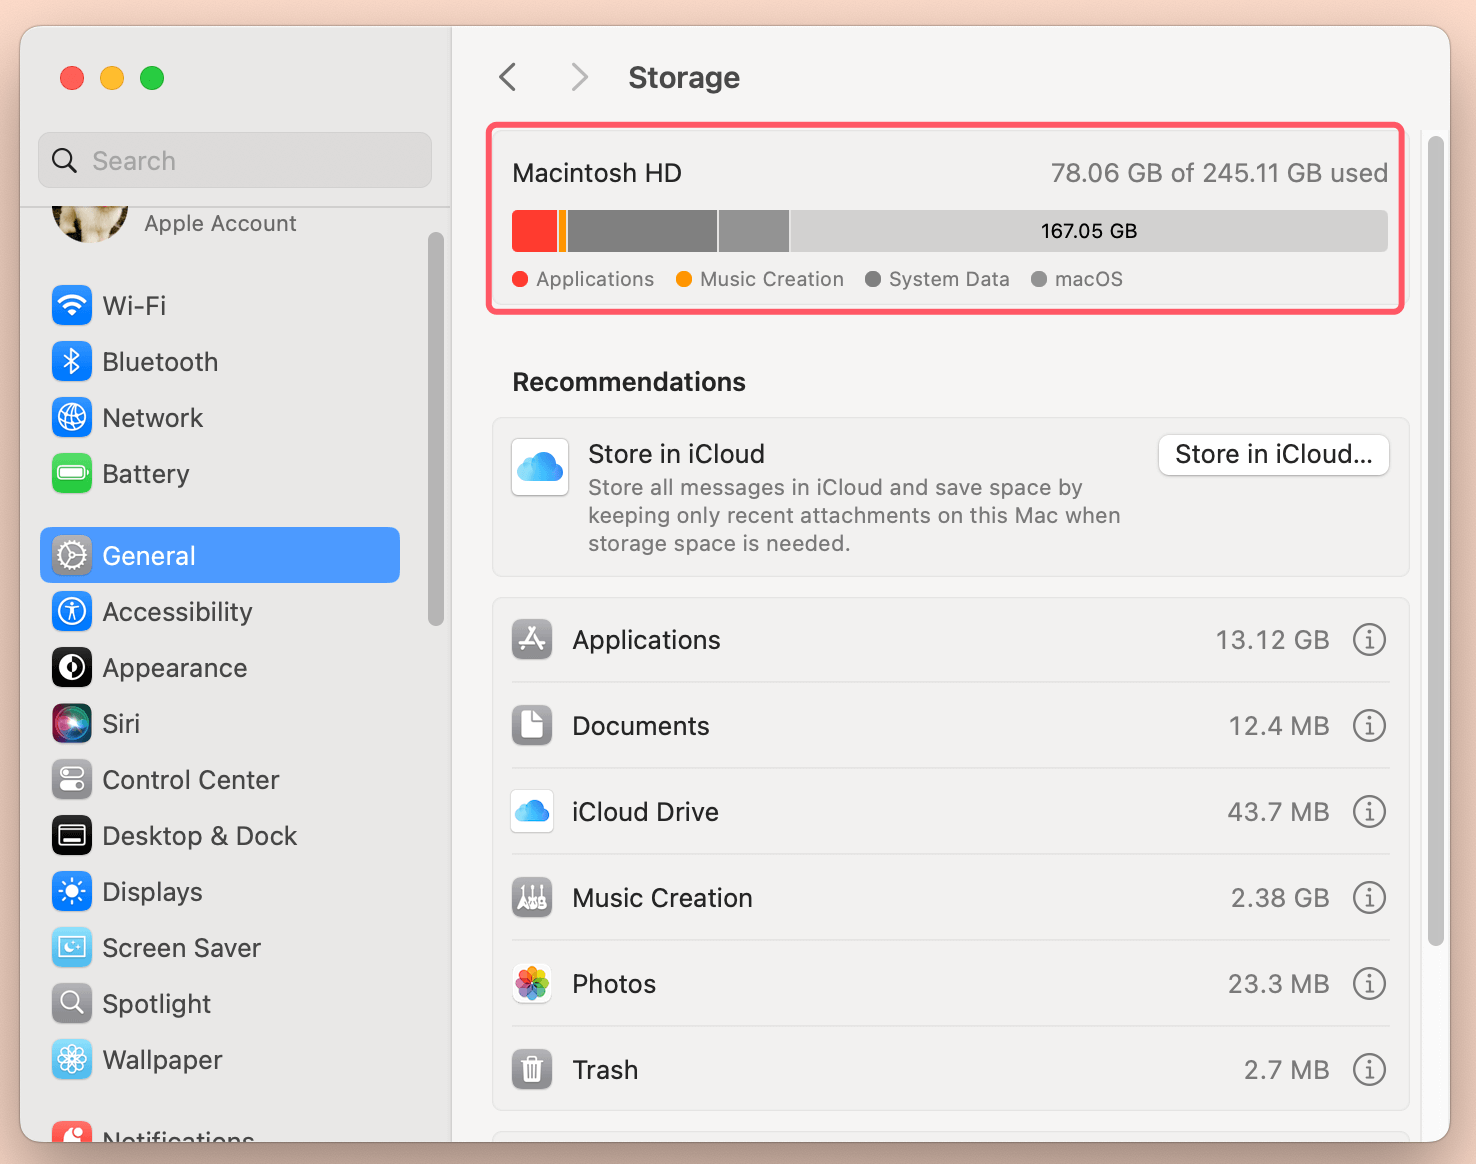The image size is (1476, 1164).
Task: Click the Siri icon in sidebar
Action: click(x=72, y=724)
